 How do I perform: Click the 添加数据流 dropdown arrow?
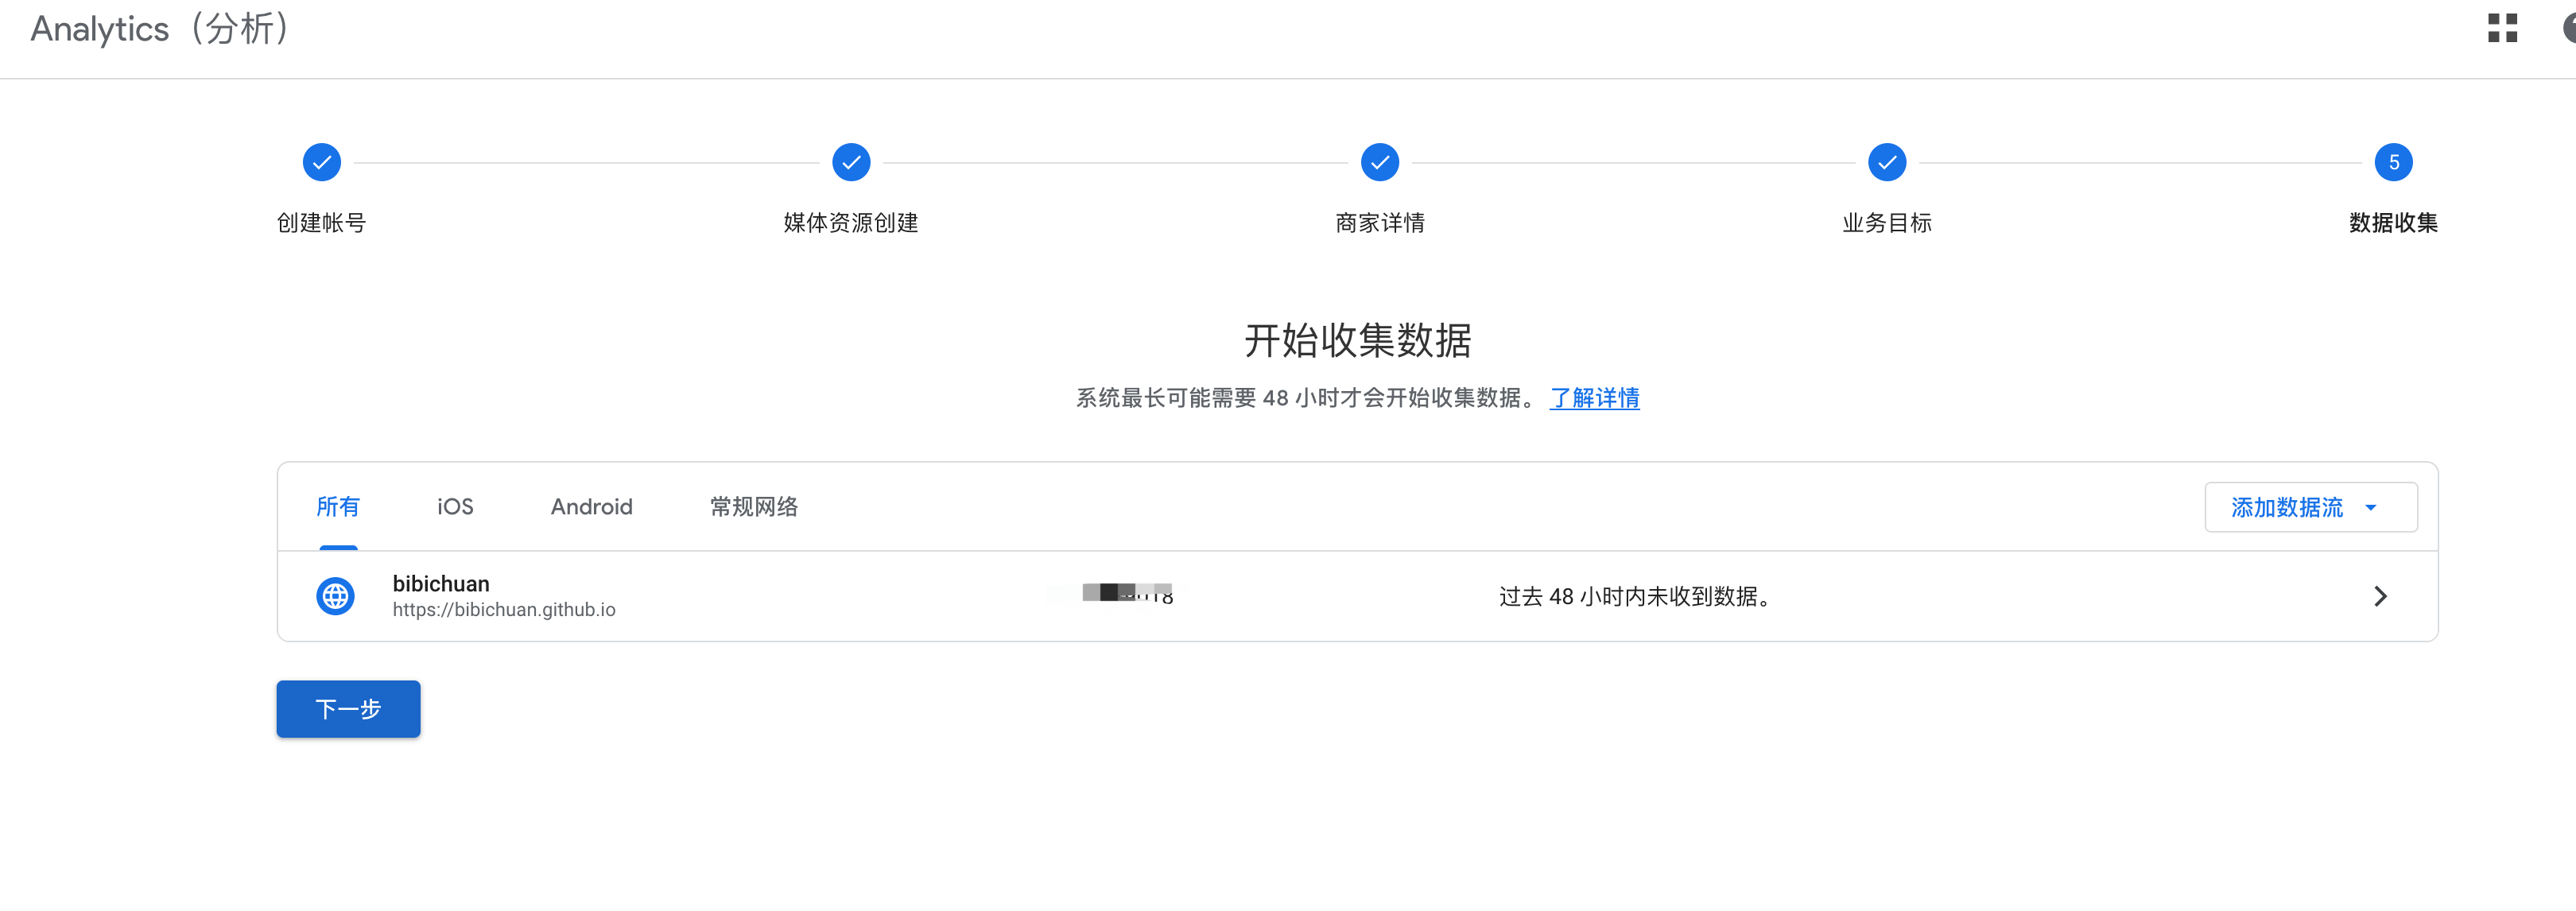click(x=2370, y=508)
